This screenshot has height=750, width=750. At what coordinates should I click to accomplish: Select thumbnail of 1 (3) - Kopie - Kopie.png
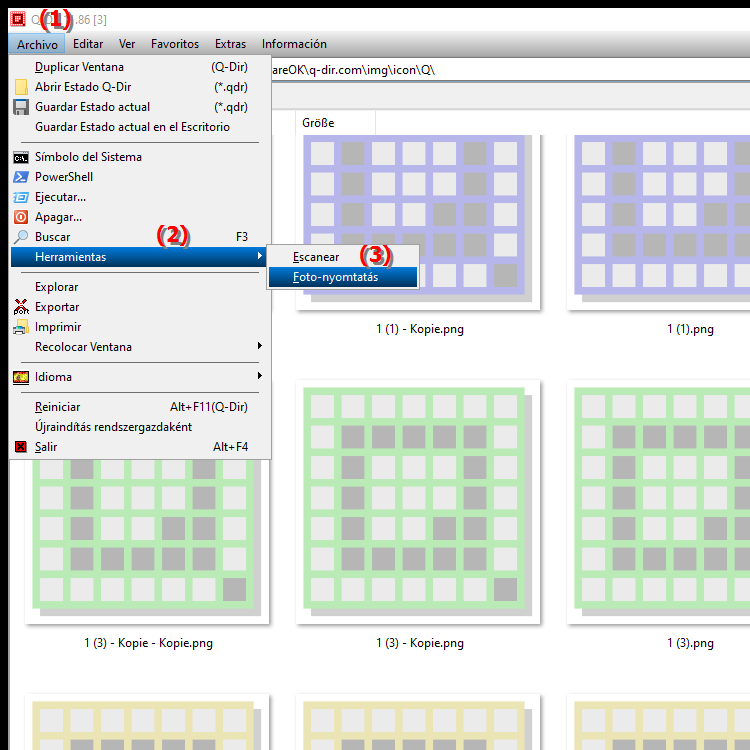(147, 541)
